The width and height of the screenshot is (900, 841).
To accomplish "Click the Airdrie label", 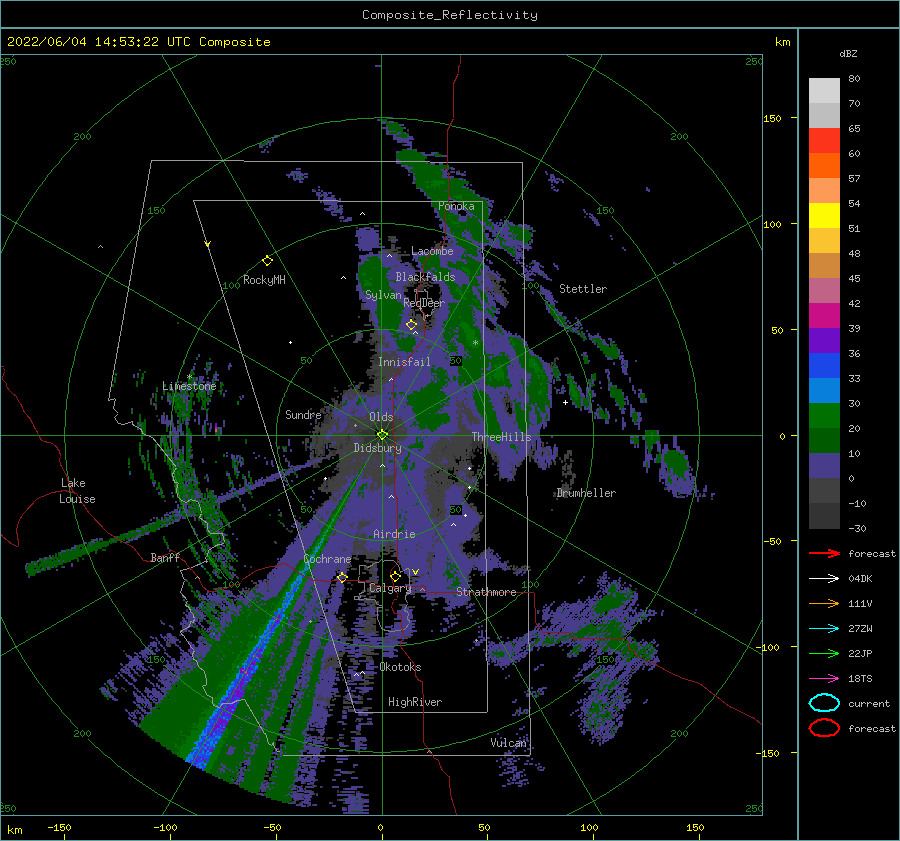I will point(394,534).
